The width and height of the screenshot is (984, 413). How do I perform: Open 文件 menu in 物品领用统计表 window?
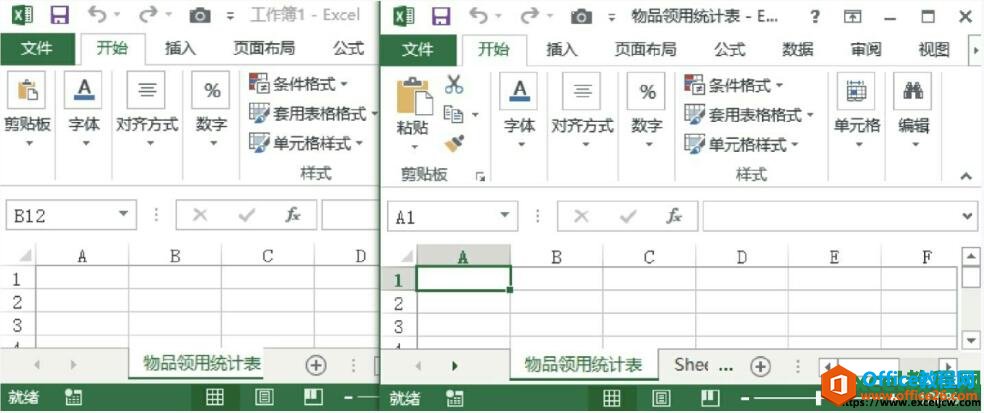pos(418,50)
